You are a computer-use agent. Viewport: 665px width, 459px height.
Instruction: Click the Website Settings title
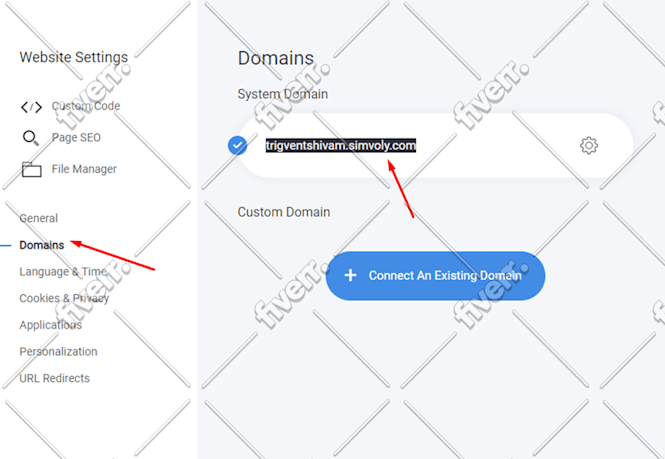73,57
